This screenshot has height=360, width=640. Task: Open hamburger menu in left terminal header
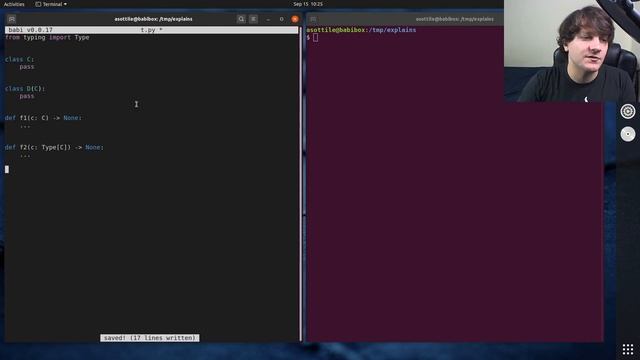[253, 19]
